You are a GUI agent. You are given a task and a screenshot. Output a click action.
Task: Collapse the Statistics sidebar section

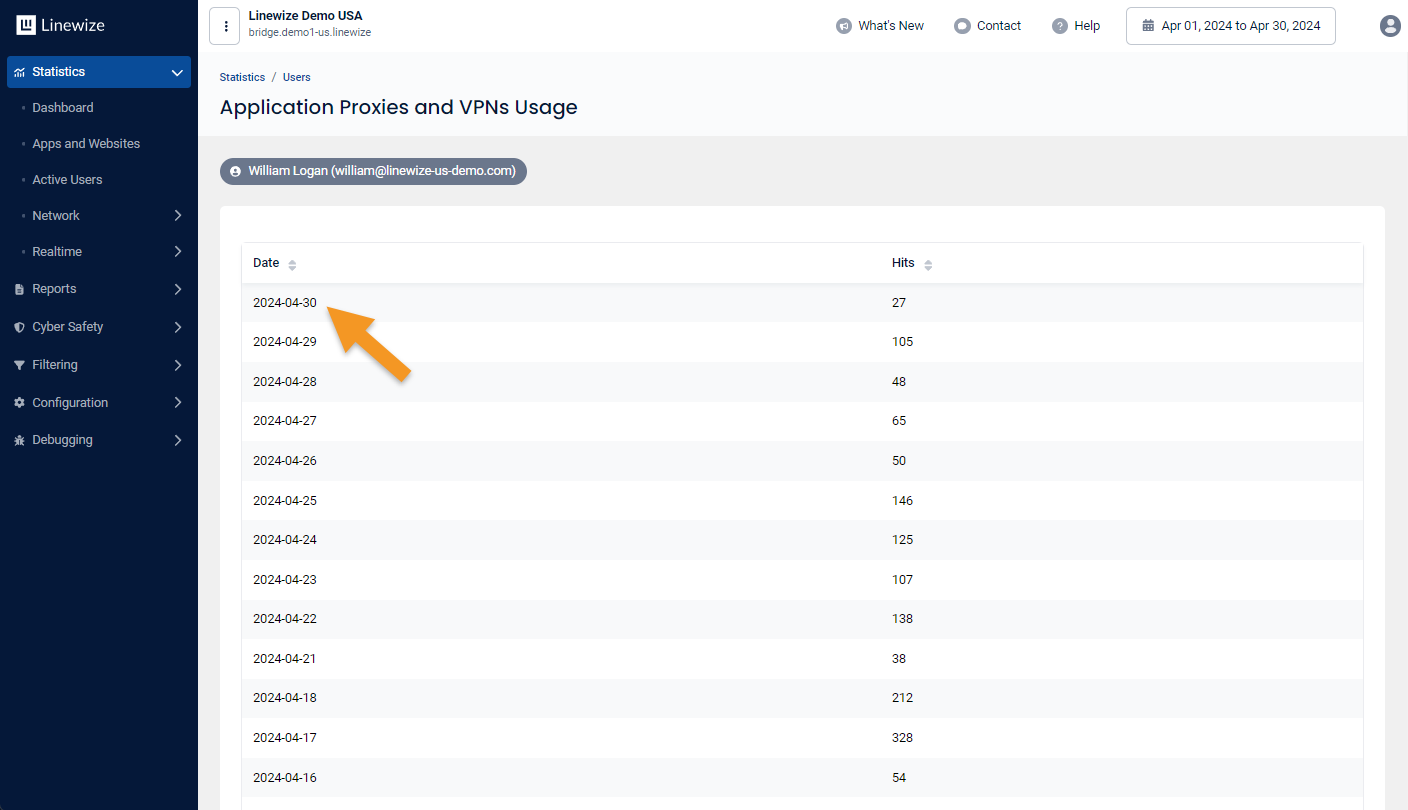(x=178, y=72)
